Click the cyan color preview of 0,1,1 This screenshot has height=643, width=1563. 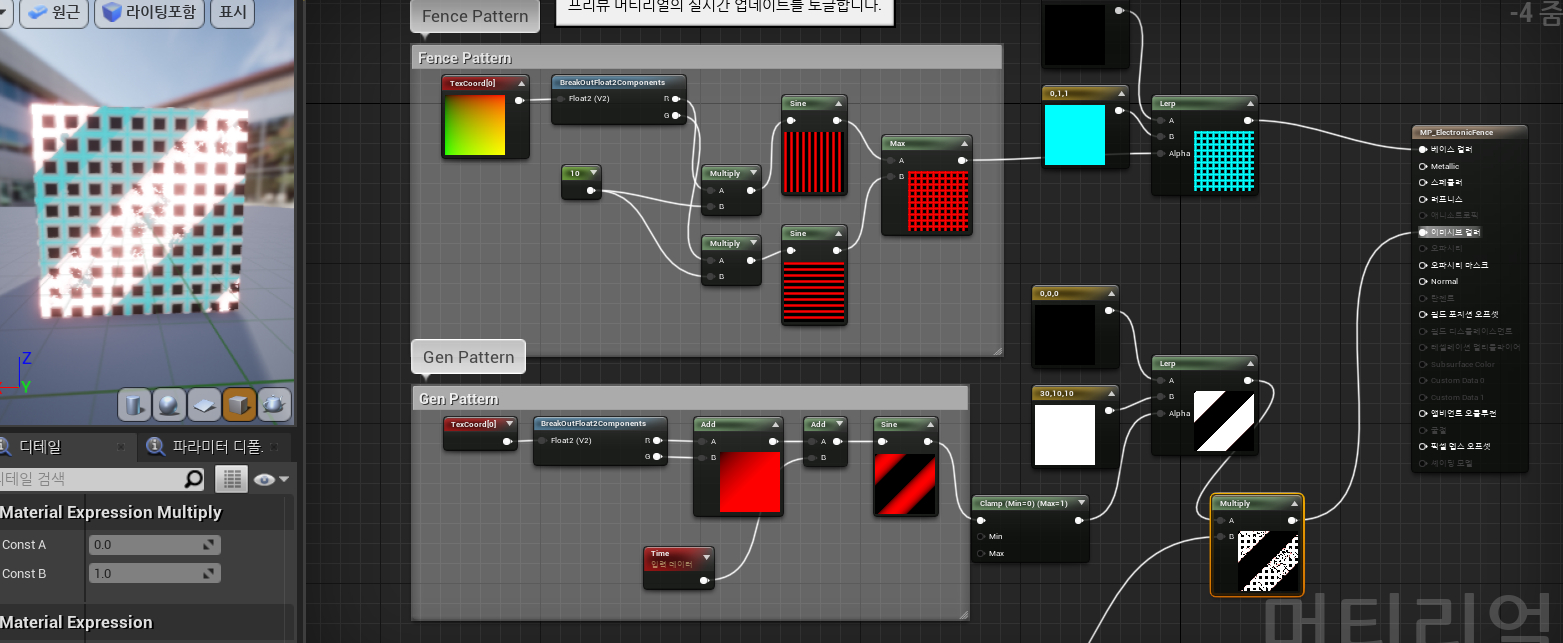pyautogui.click(x=1074, y=135)
